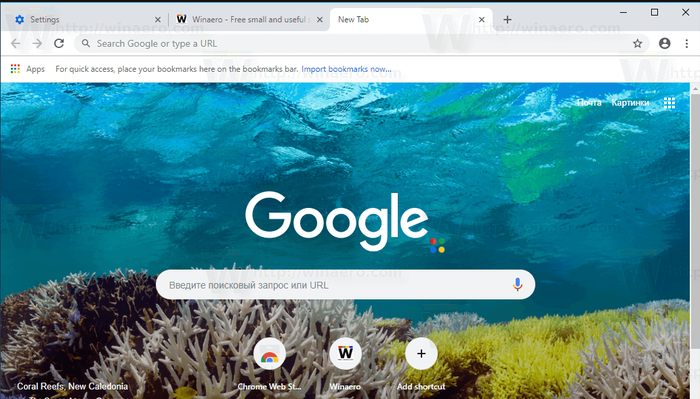Open the user profile avatar icon

pyautogui.click(x=665, y=43)
